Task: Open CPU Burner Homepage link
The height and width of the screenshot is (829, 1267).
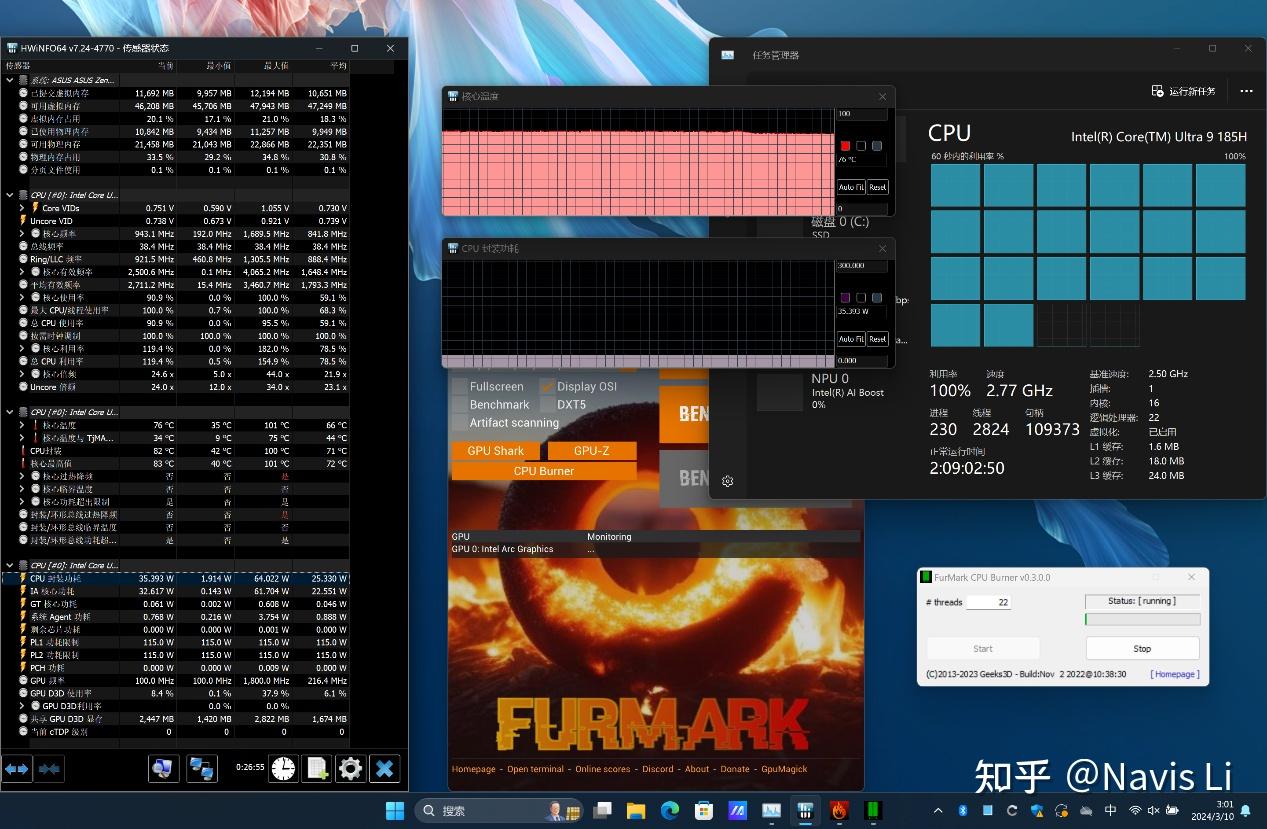Action: tap(1175, 674)
